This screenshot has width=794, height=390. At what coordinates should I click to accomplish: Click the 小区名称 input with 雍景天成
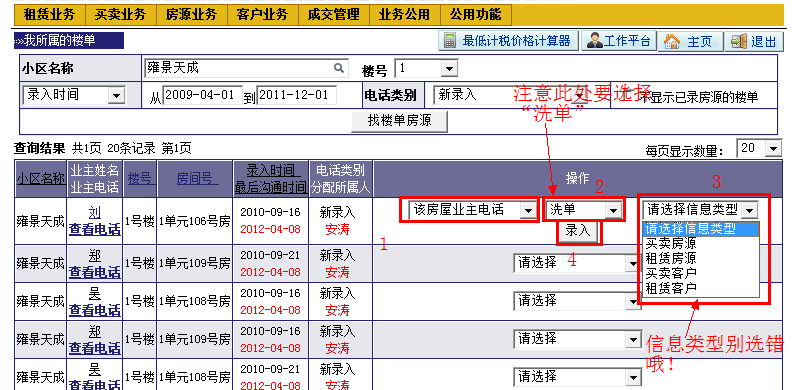[x=246, y=67]
